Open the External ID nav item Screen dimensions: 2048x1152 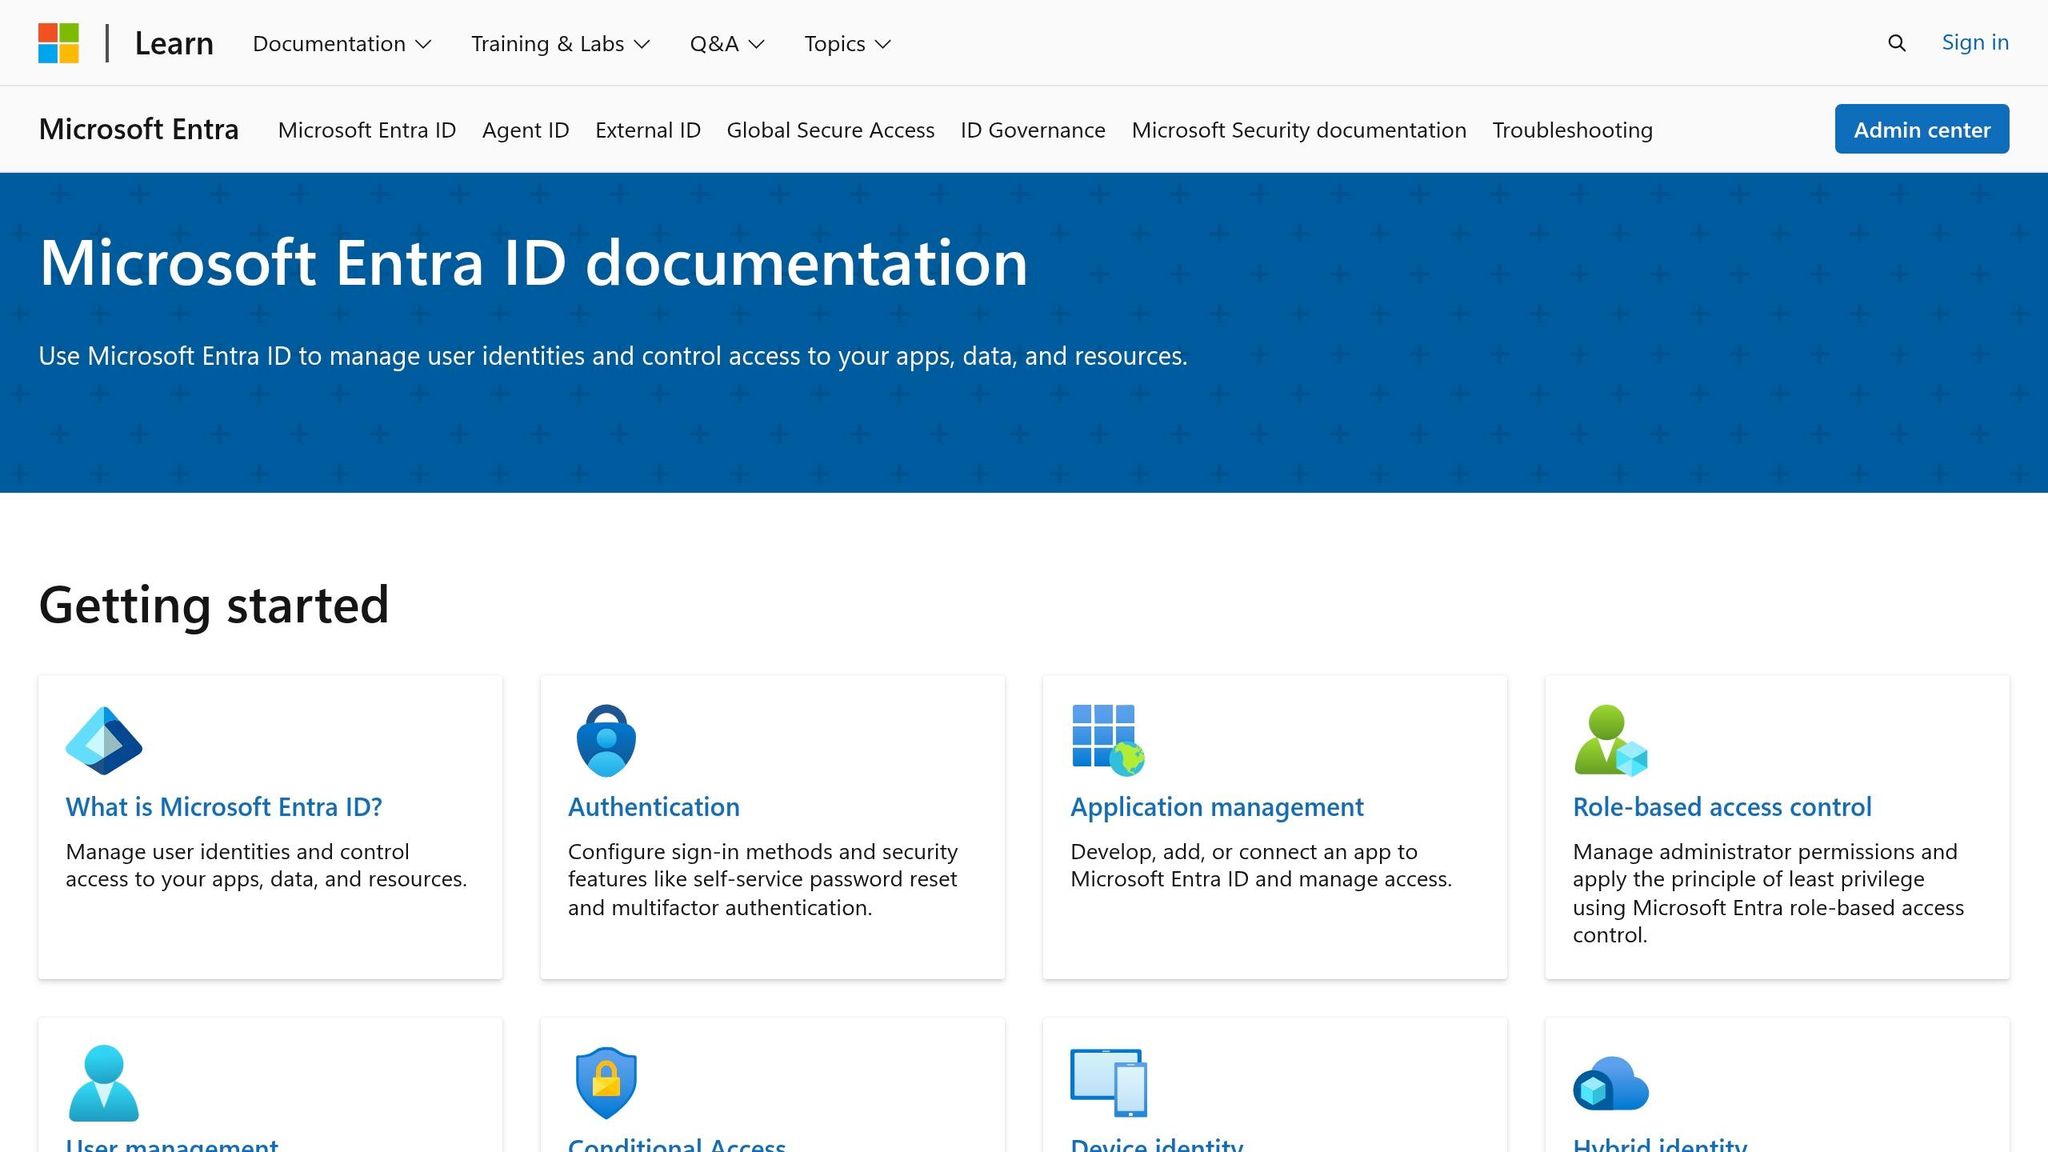coord(648,130)
